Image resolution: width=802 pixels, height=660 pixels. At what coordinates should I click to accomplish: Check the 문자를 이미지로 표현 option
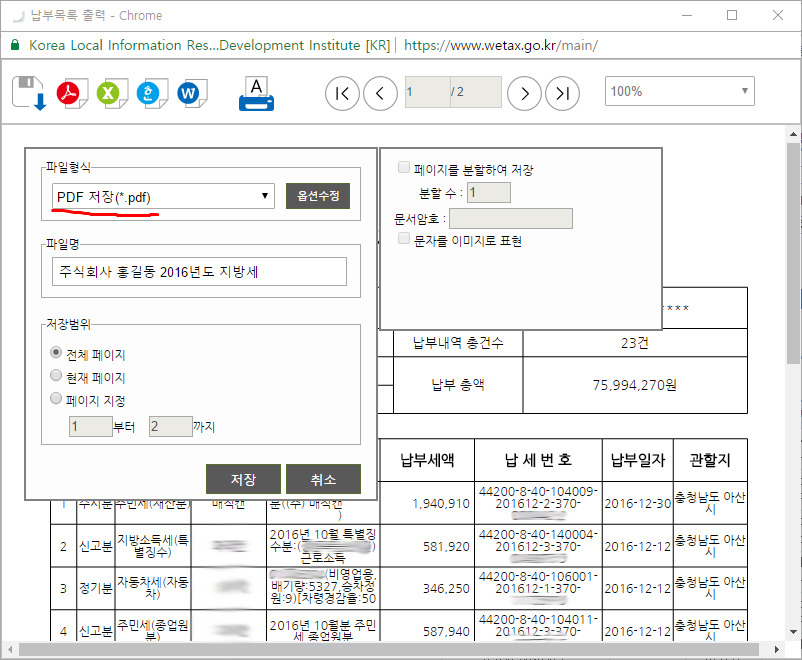click(x=404, y=241)
